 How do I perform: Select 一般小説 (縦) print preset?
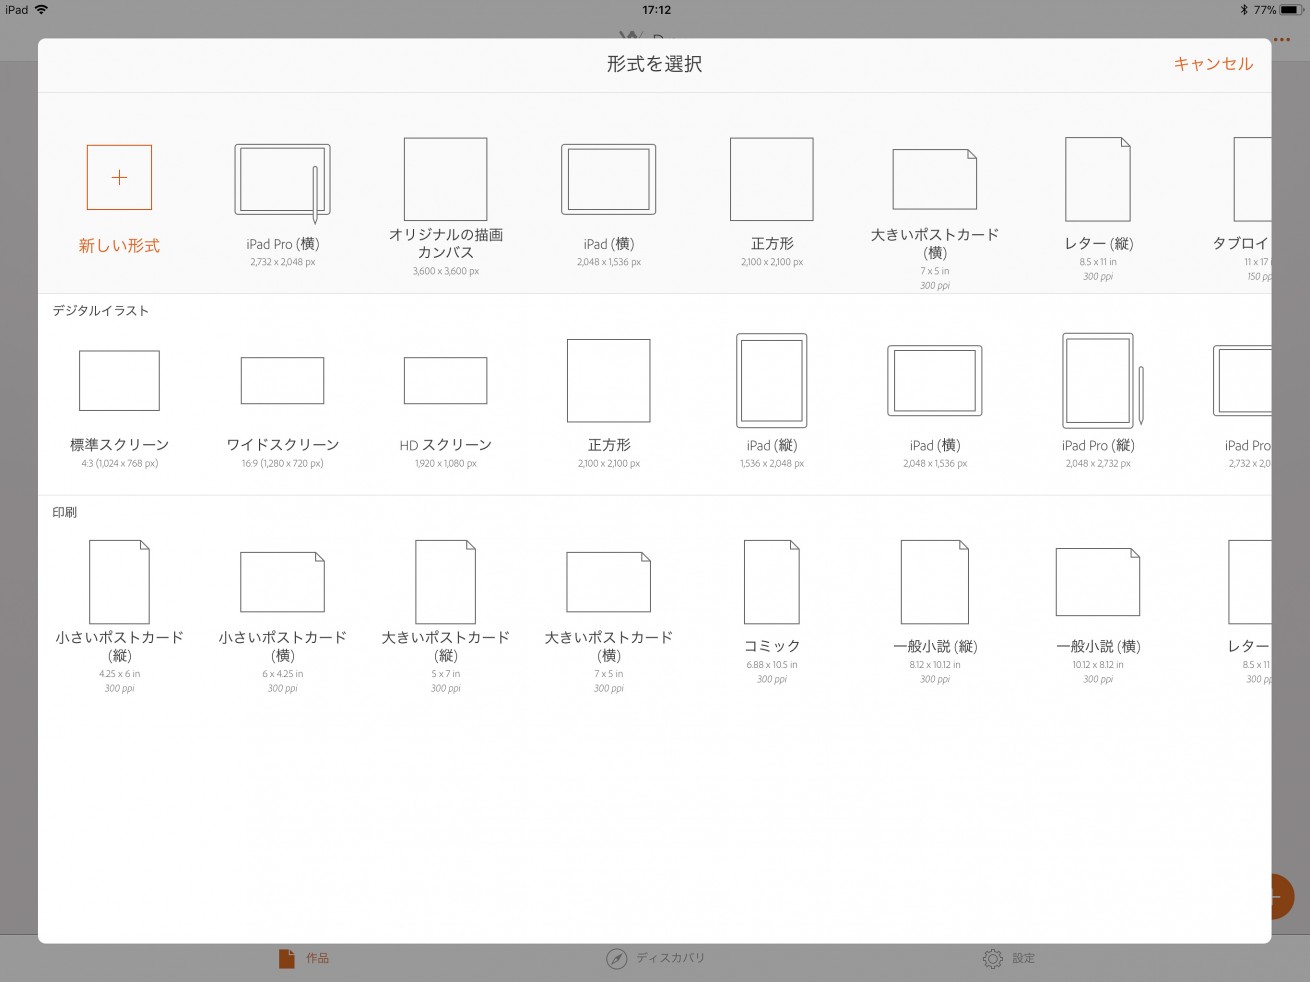pyautogui.click(x=935, y=612)
